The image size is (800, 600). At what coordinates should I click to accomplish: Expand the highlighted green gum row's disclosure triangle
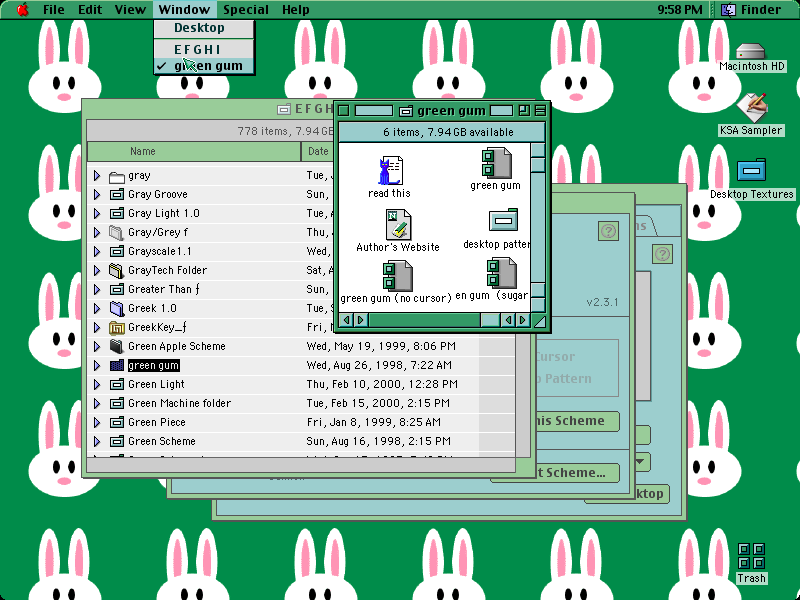pyautogui.click(x=97, y=365)
